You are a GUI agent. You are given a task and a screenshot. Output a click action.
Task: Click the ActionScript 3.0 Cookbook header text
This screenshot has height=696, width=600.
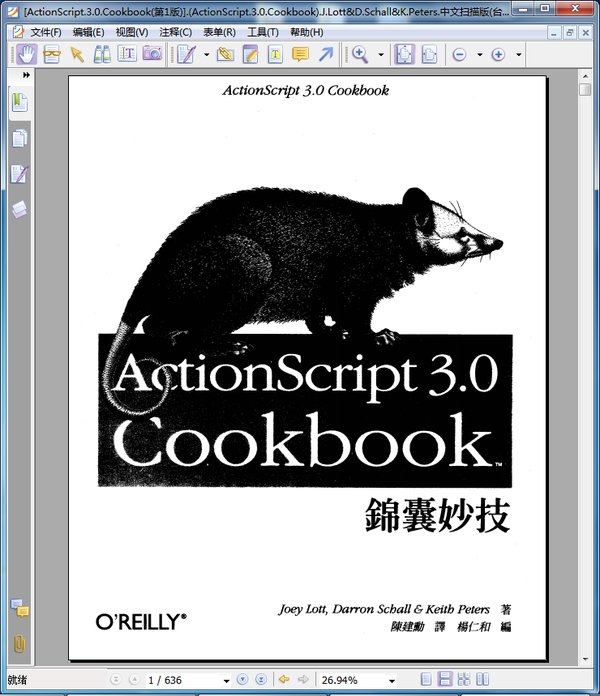(x=306, y=91)
